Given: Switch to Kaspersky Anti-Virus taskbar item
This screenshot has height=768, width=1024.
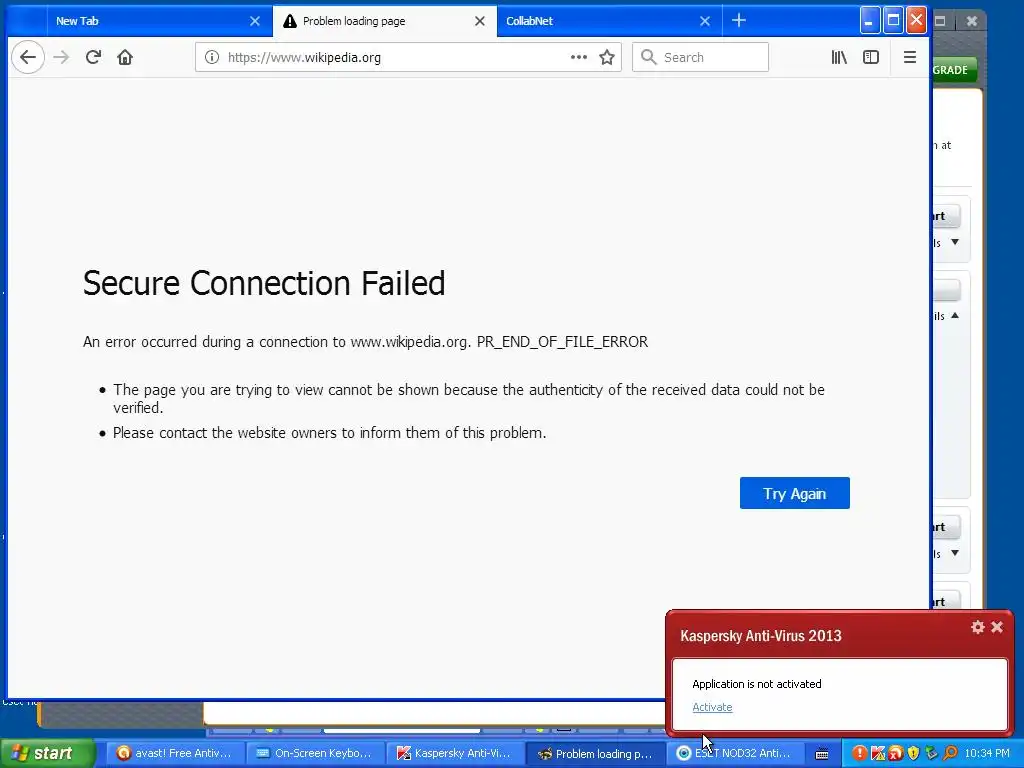Looking at the screenshot, I should tap(455, 753).
